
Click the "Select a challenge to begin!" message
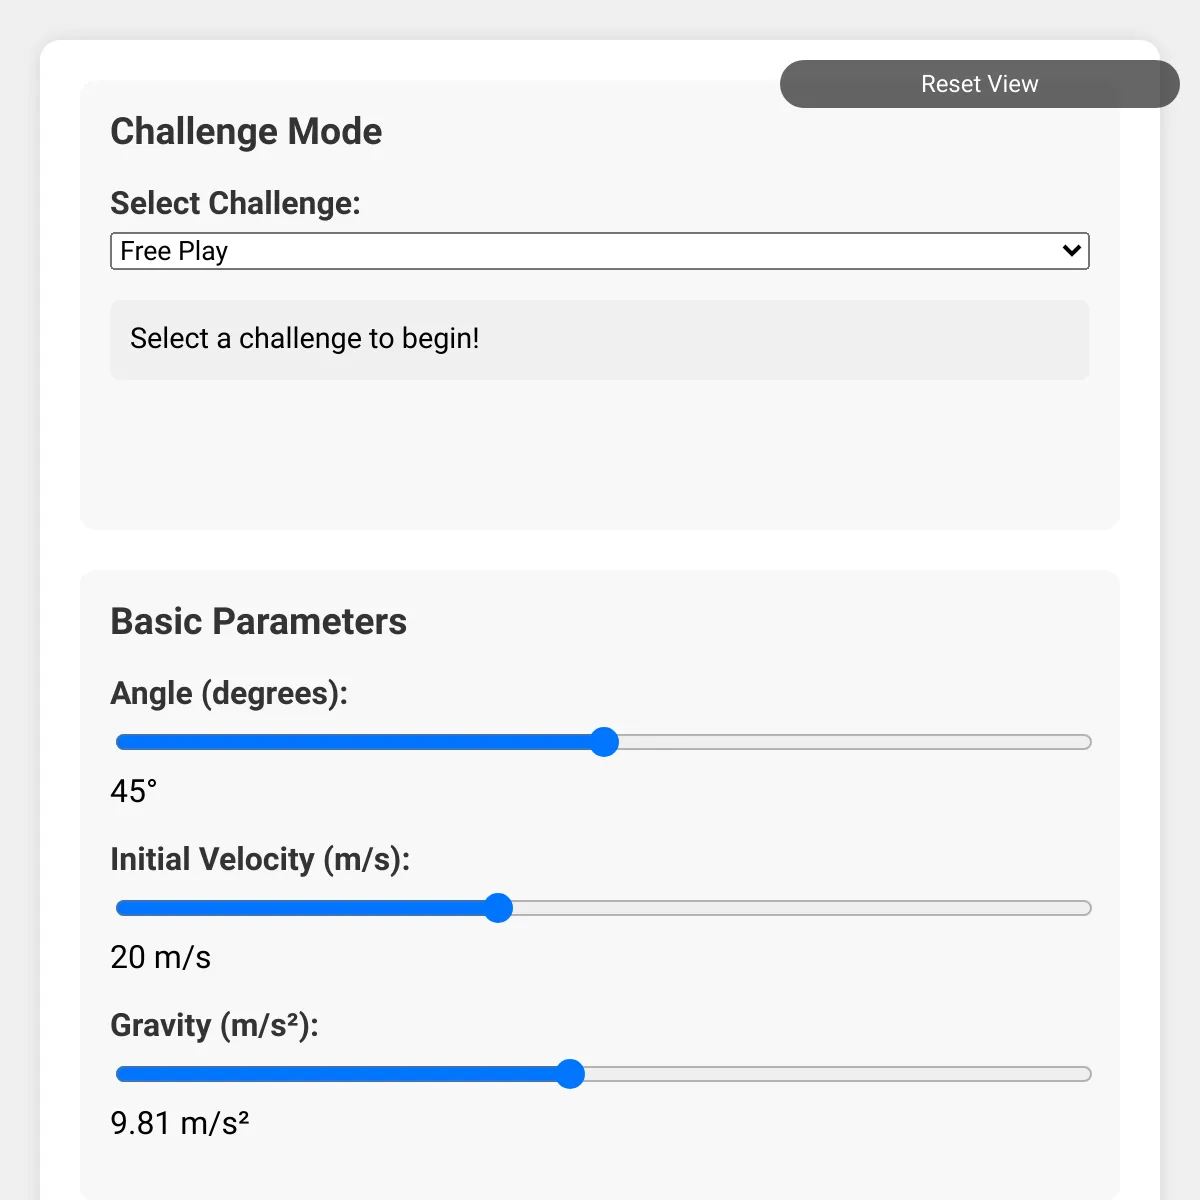tap(305, 339)
